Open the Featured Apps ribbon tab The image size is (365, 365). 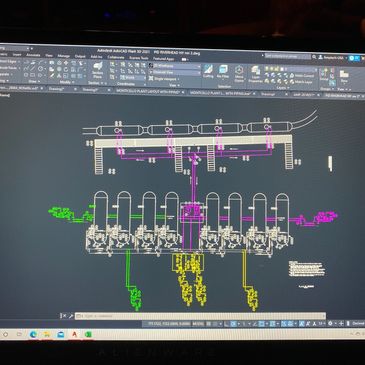click(x=163, y=58)
